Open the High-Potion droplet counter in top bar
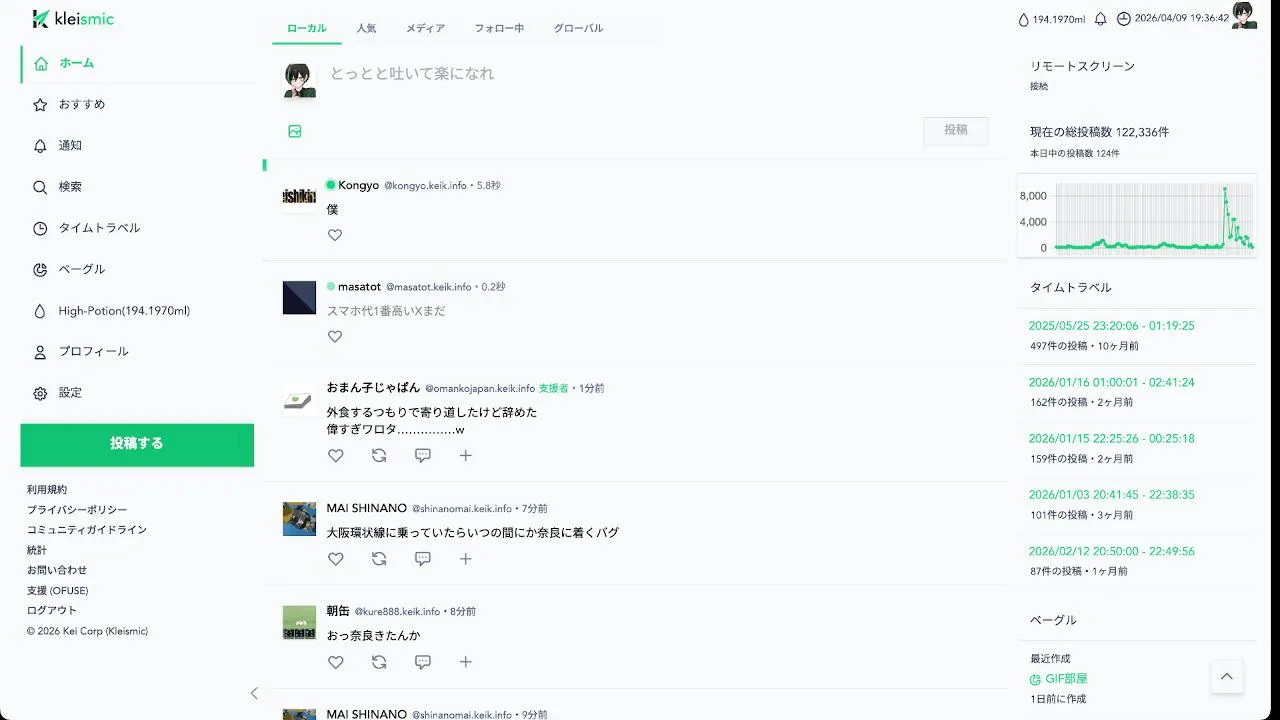 click(1051, 19)
